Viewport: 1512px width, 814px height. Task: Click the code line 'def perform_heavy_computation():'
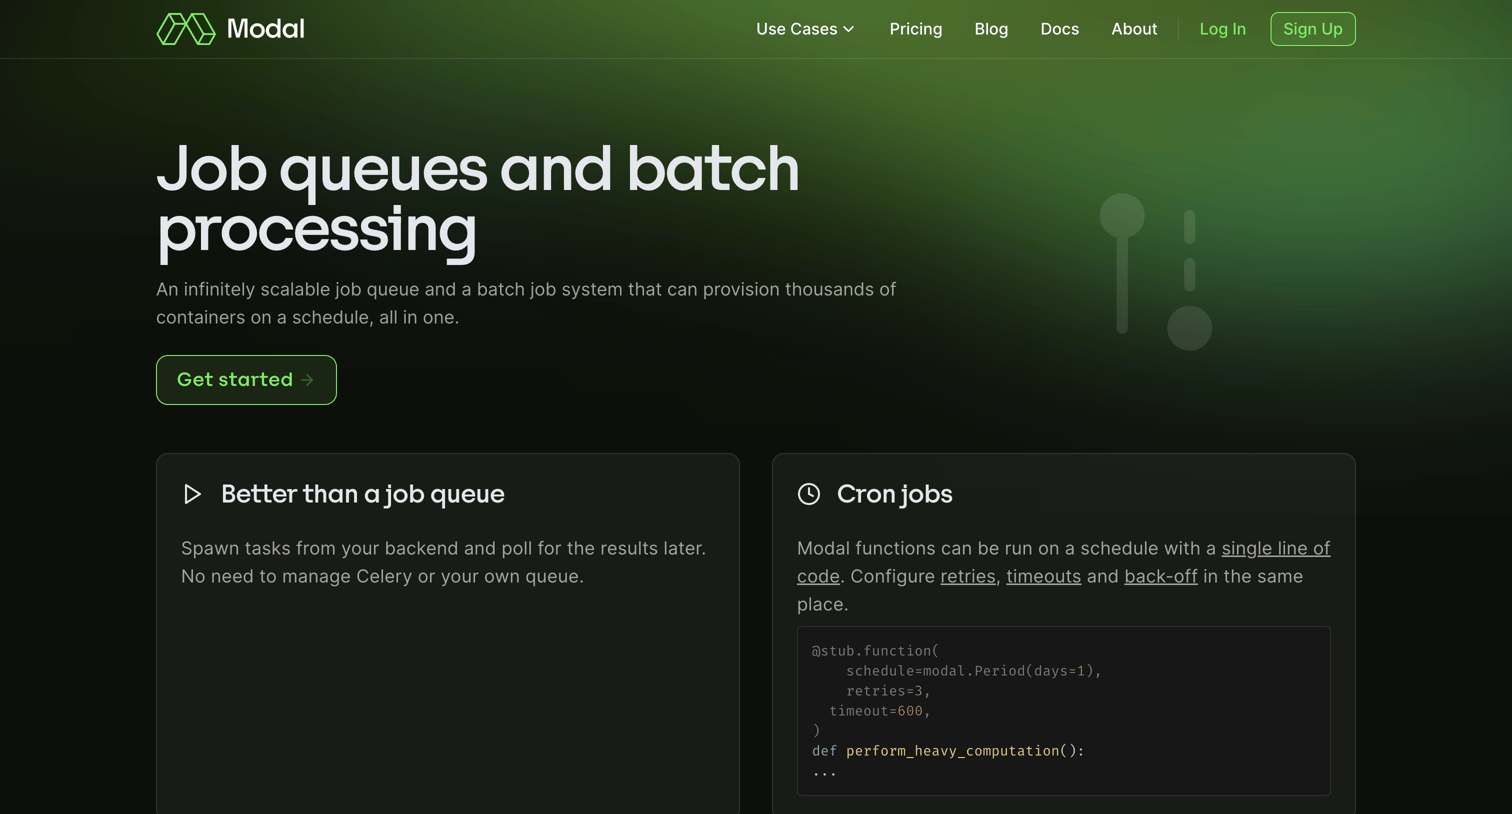coord(948,751)
